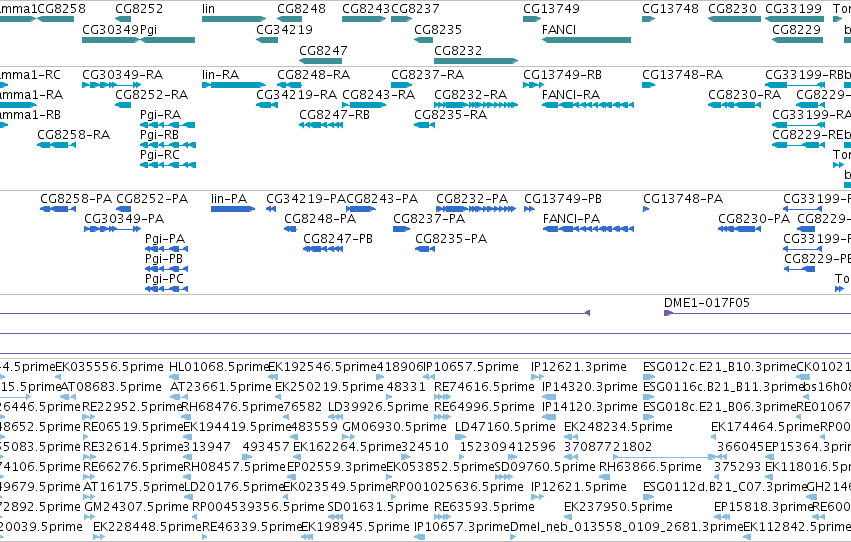Click the FANCI-RA transcript label
Viewport: 851px width, 542px height.
pyautogui.click(x=570, y=94)
